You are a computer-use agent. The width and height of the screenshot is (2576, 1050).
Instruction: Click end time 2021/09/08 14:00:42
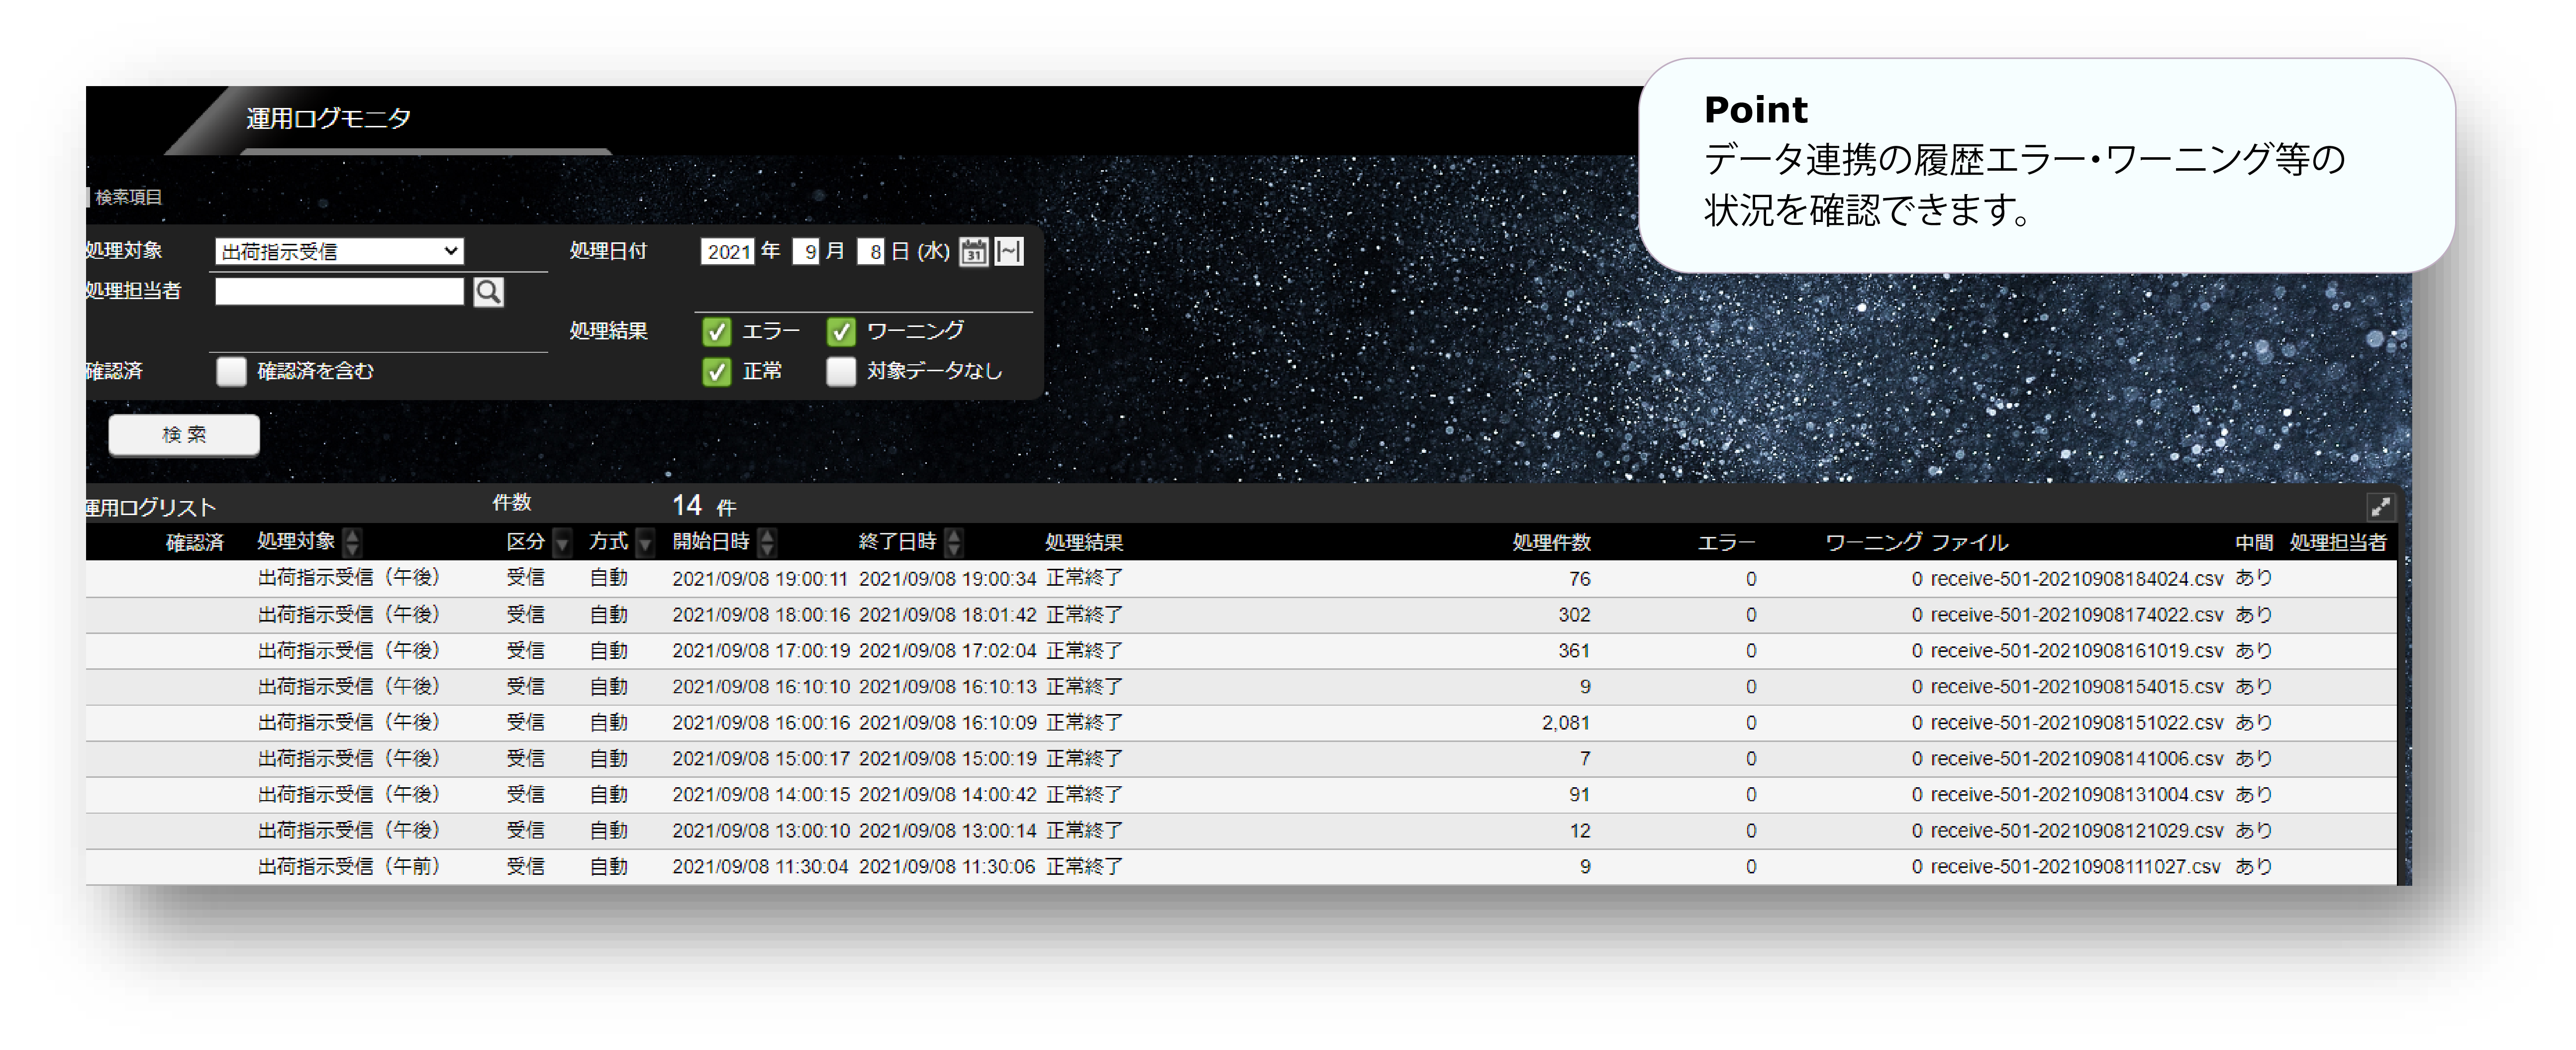[x=947, y=795]
